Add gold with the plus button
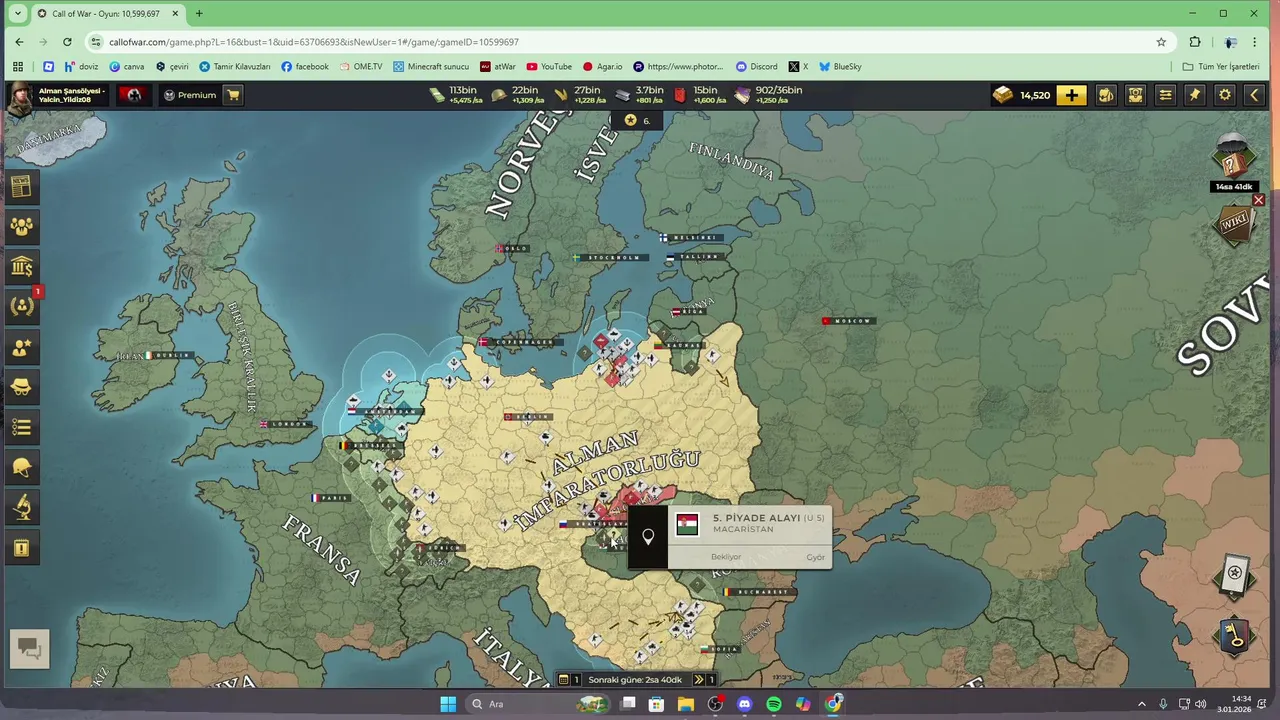 [x=1071, y=95]
